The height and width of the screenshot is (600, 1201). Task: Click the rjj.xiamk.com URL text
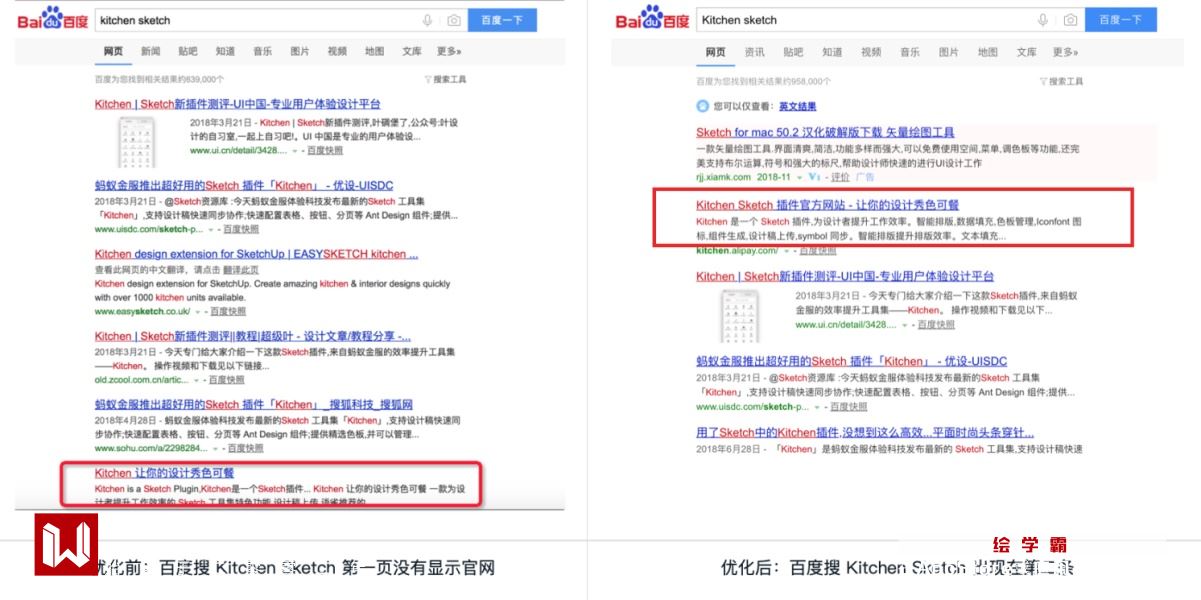[723, 177]
